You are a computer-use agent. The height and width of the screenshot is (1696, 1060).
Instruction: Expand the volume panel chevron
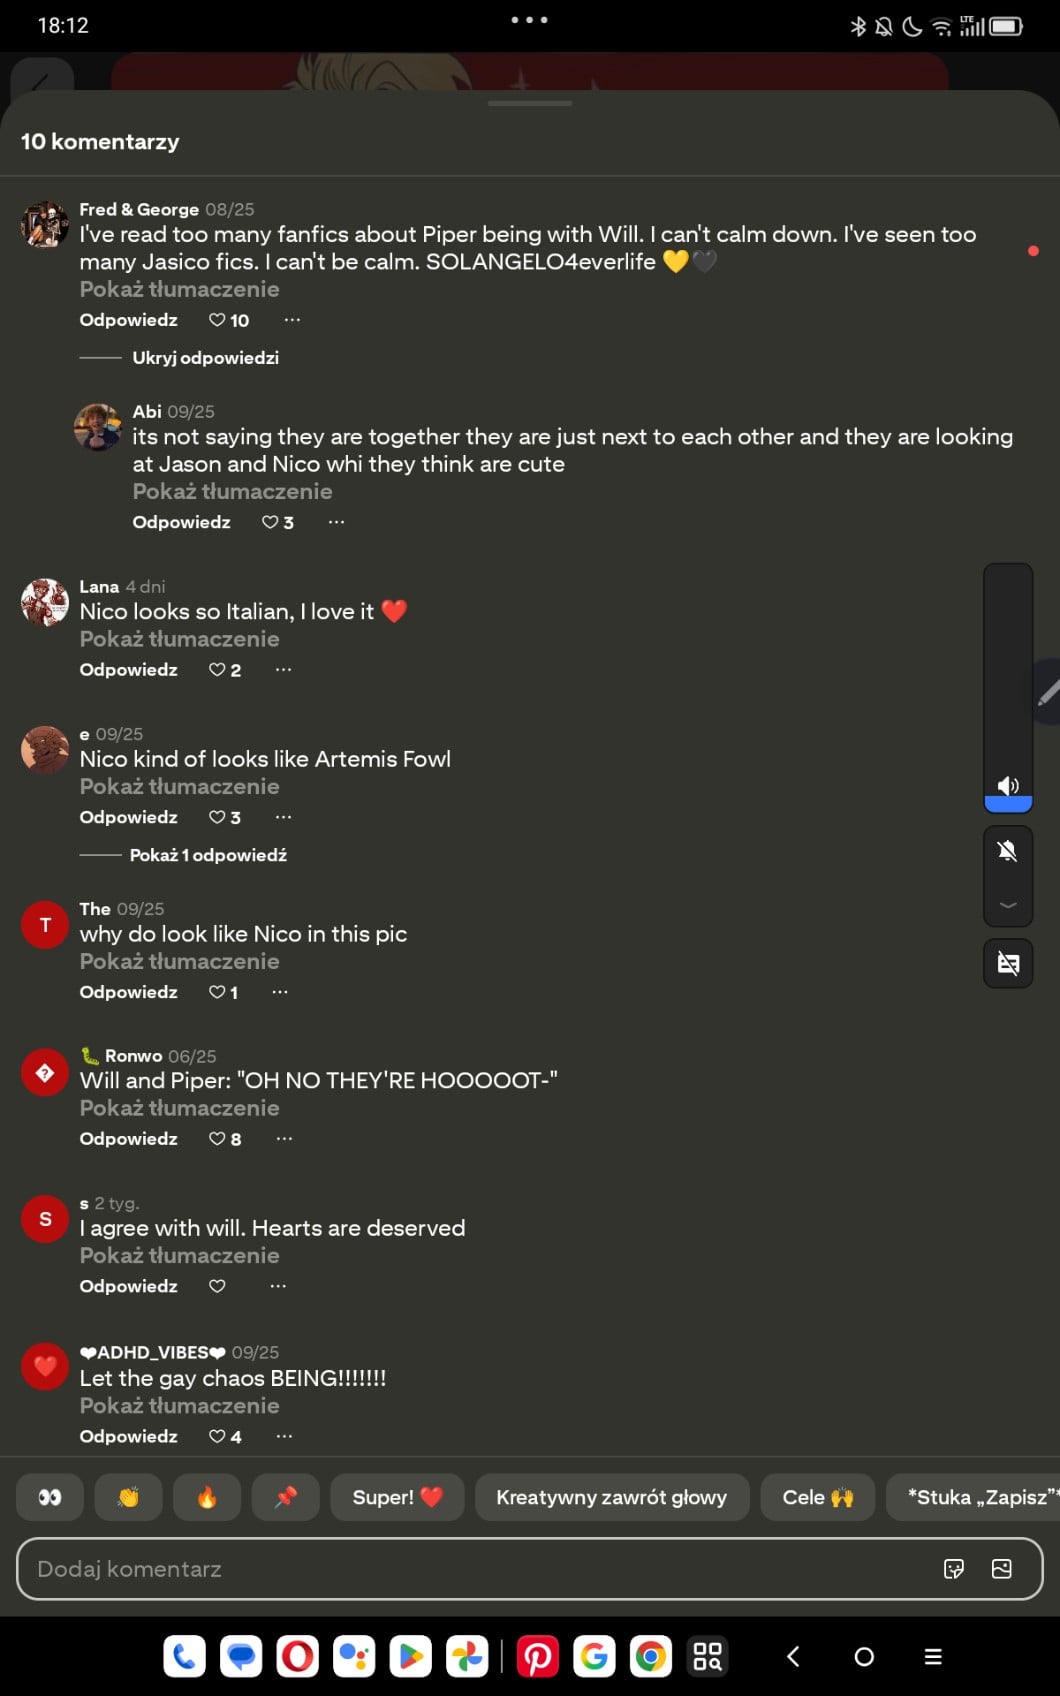click(x=1008, y=905)
